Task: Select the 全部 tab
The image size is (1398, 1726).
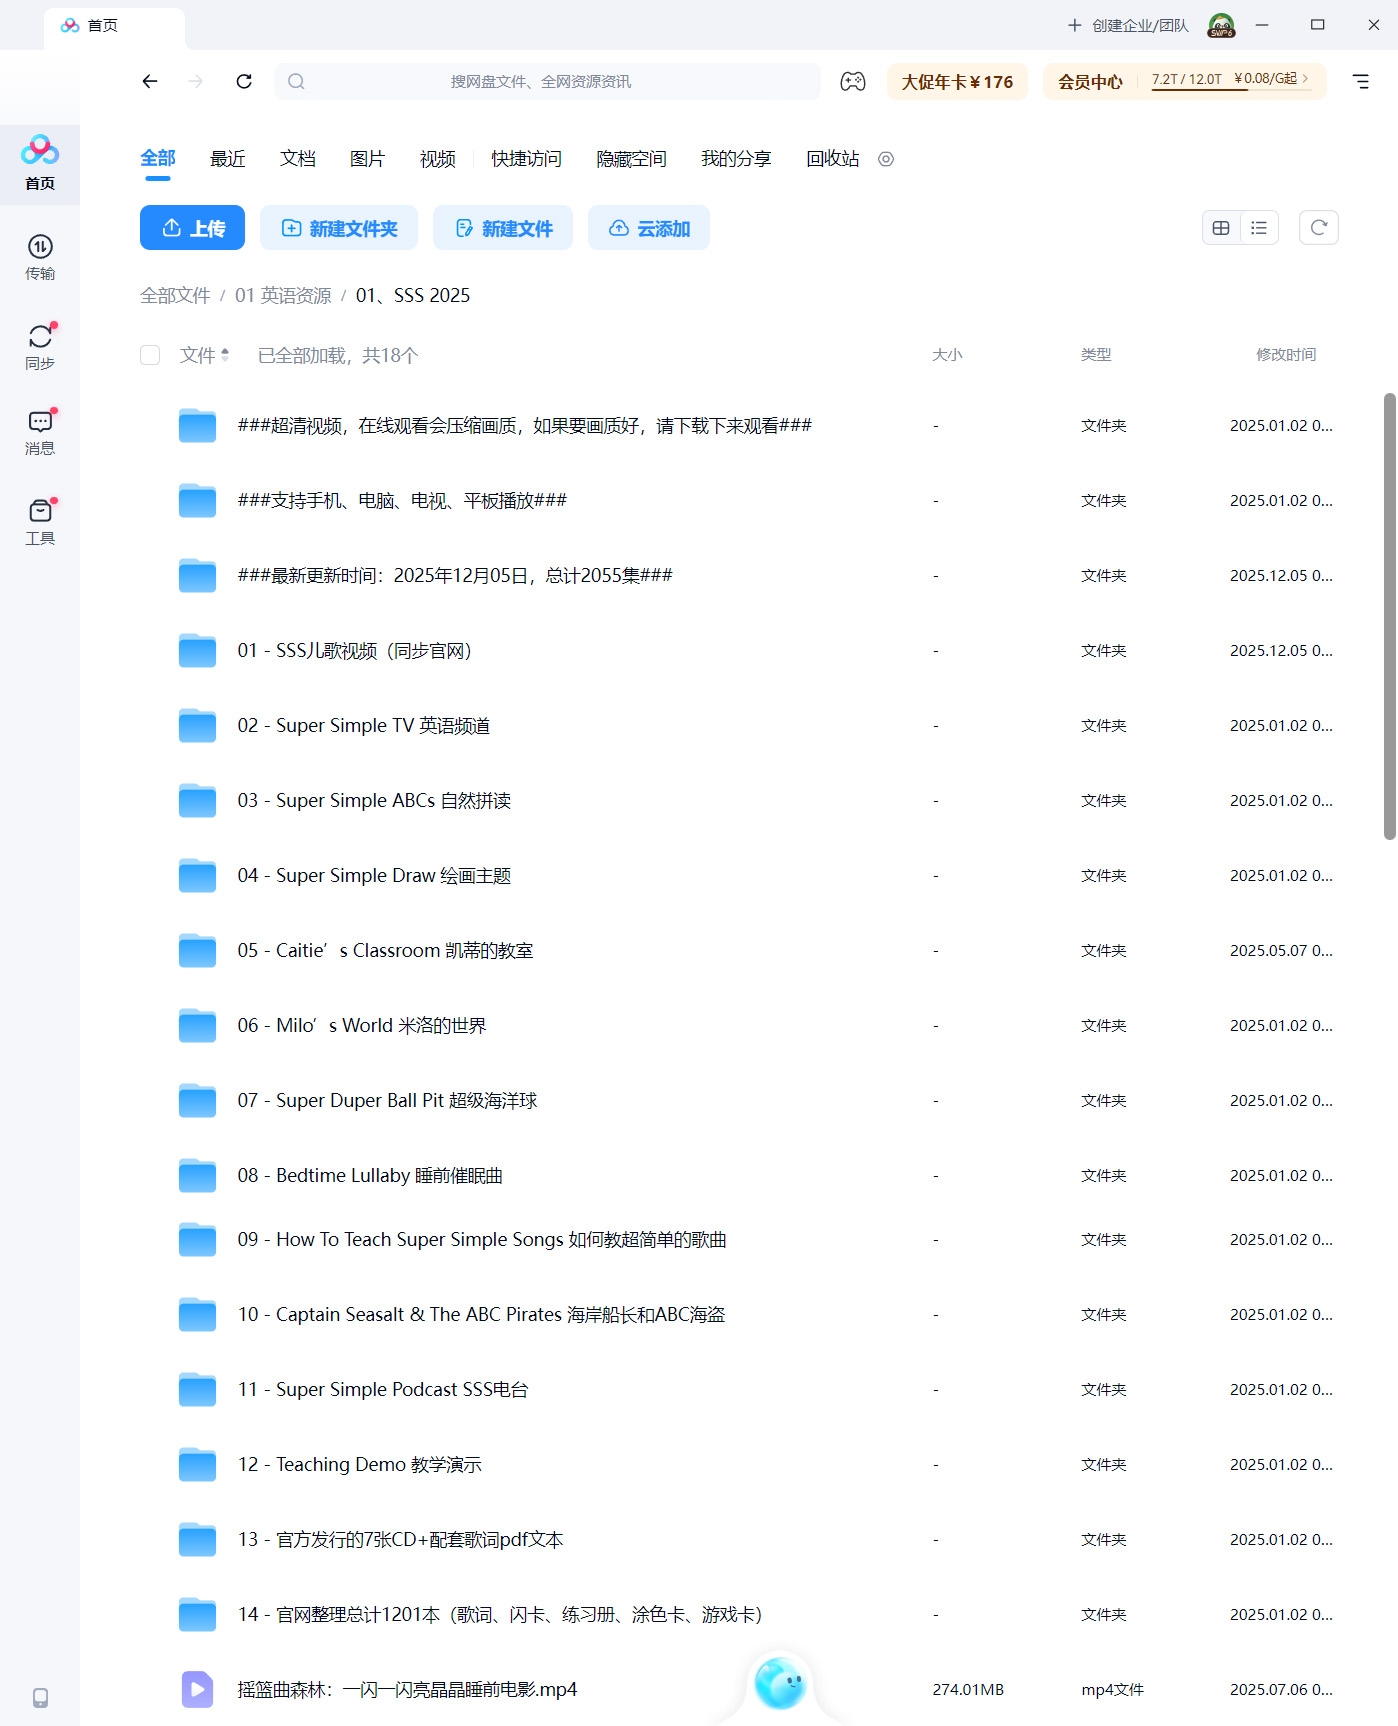Action: point(158,159)
